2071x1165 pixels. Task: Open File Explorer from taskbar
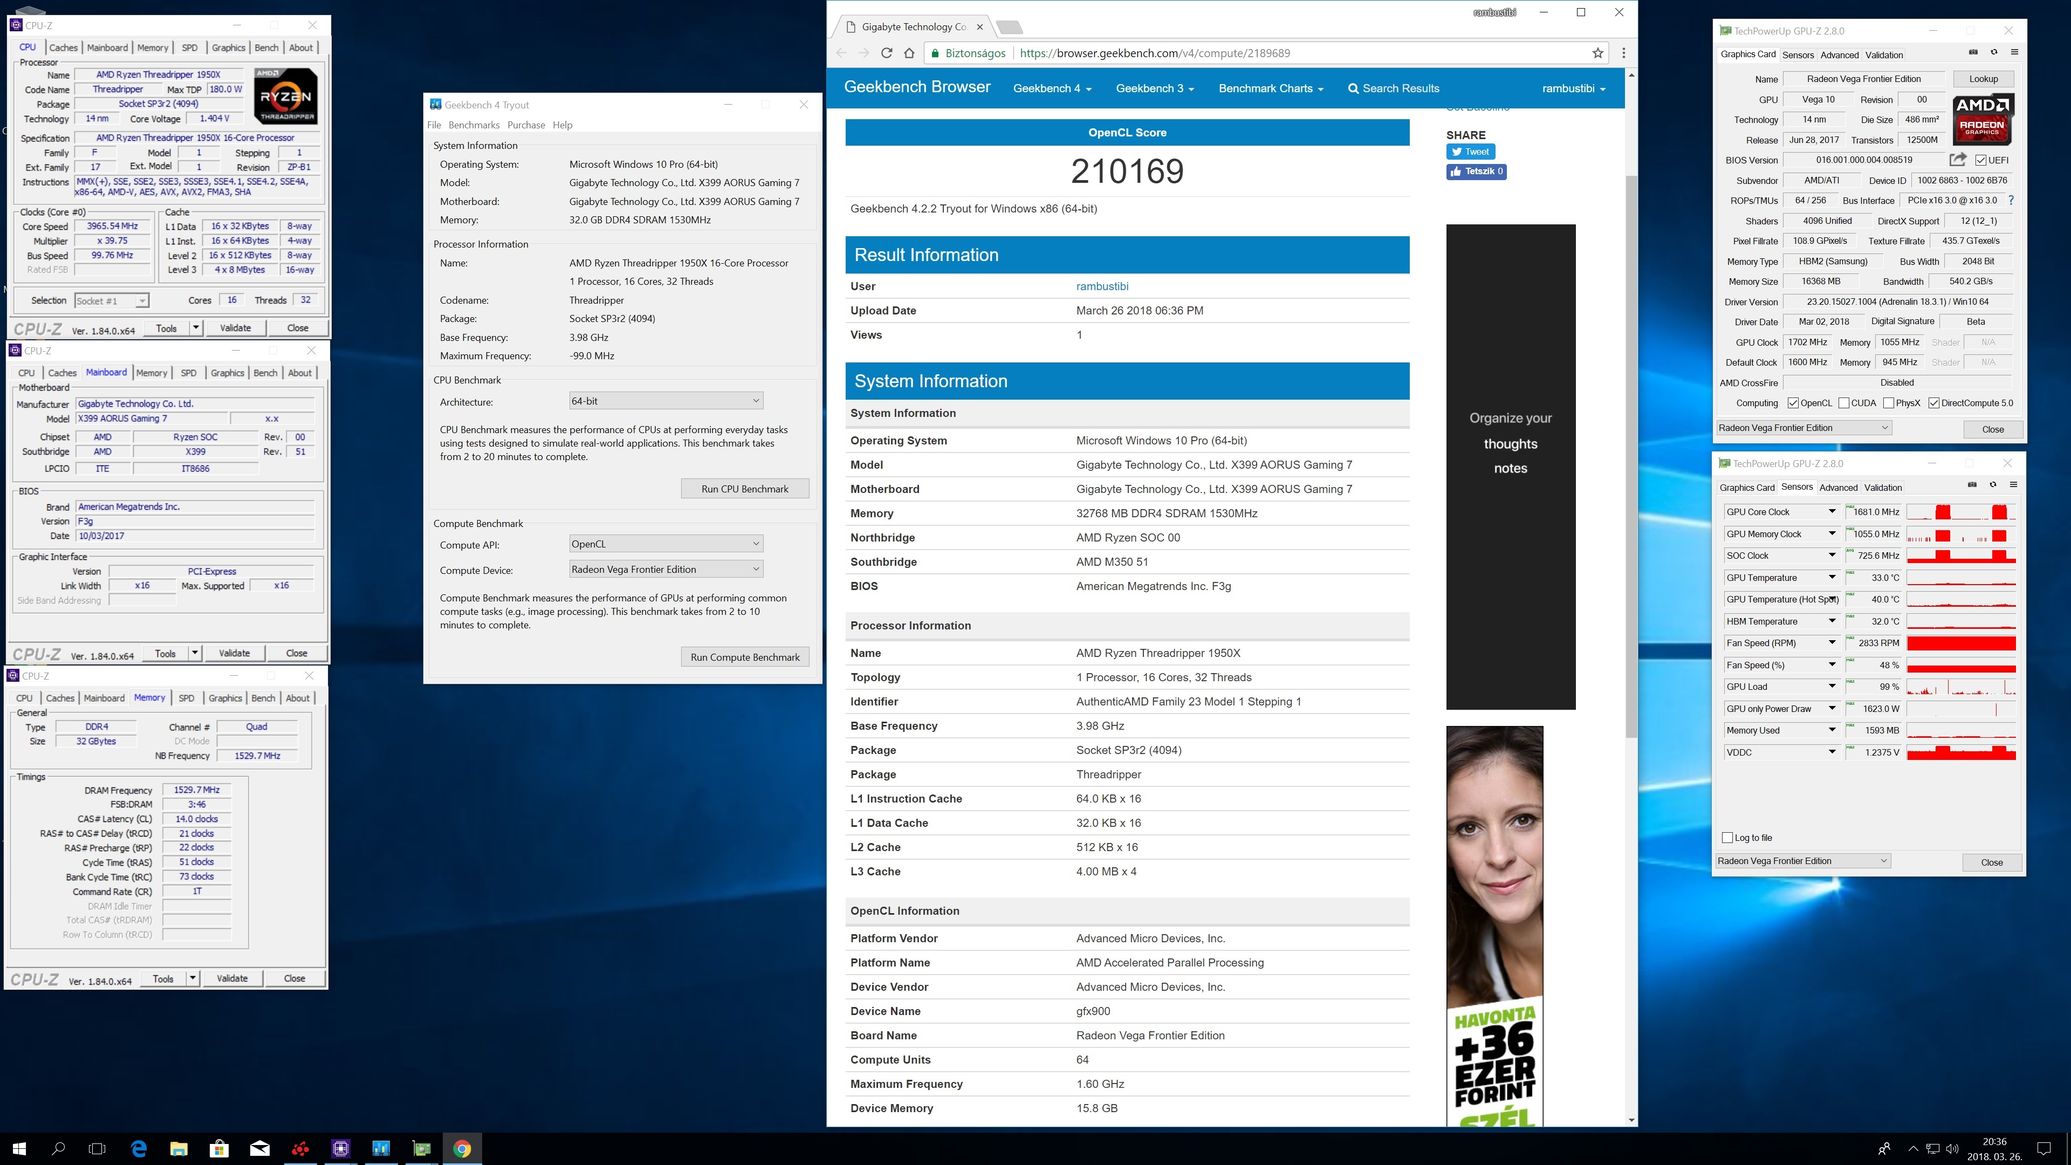[179, 1149]
